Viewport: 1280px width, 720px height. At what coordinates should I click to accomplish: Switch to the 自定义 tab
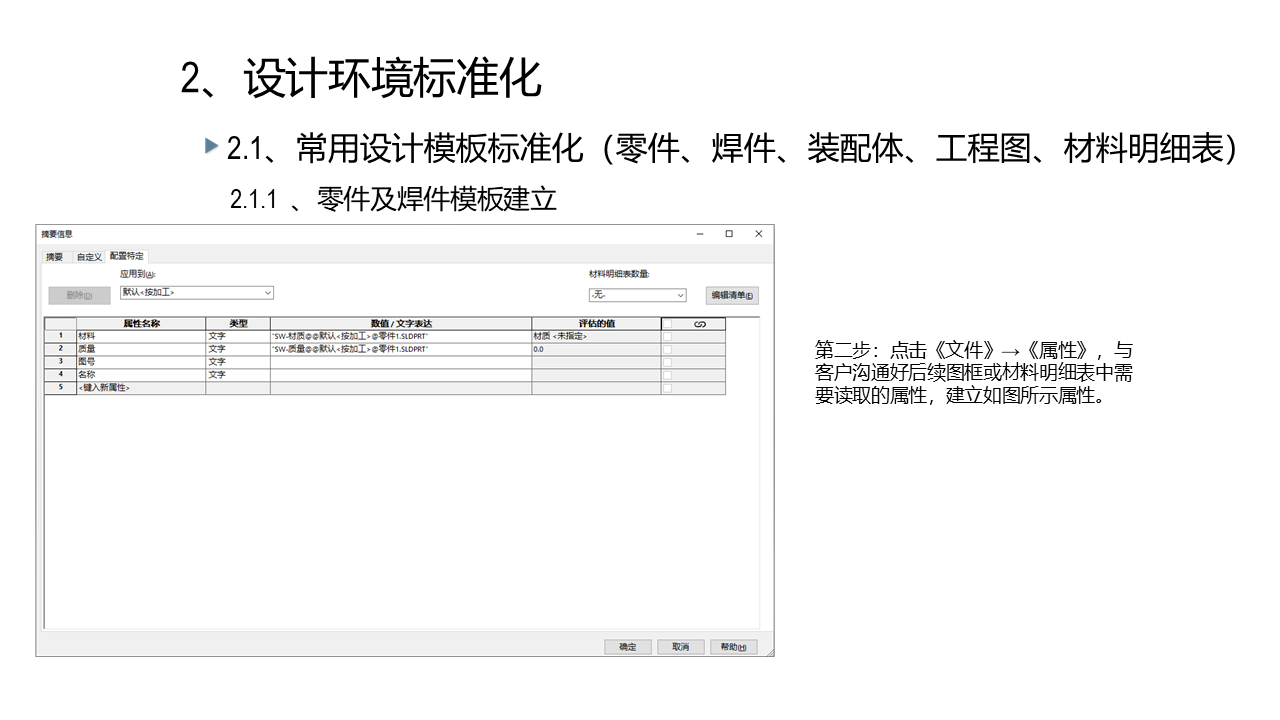click(x=89, y=257)
